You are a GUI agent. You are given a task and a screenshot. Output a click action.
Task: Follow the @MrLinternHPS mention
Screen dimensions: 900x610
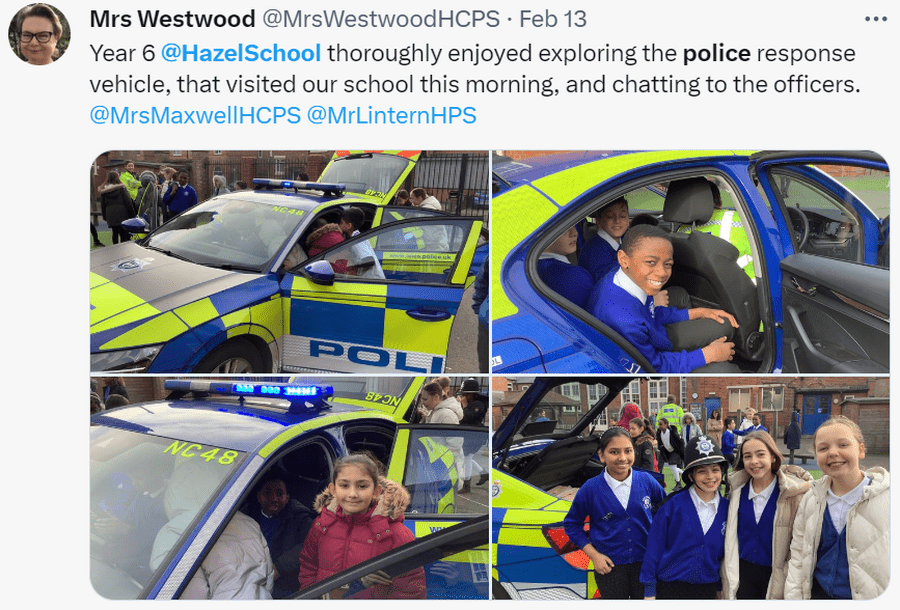391,115
